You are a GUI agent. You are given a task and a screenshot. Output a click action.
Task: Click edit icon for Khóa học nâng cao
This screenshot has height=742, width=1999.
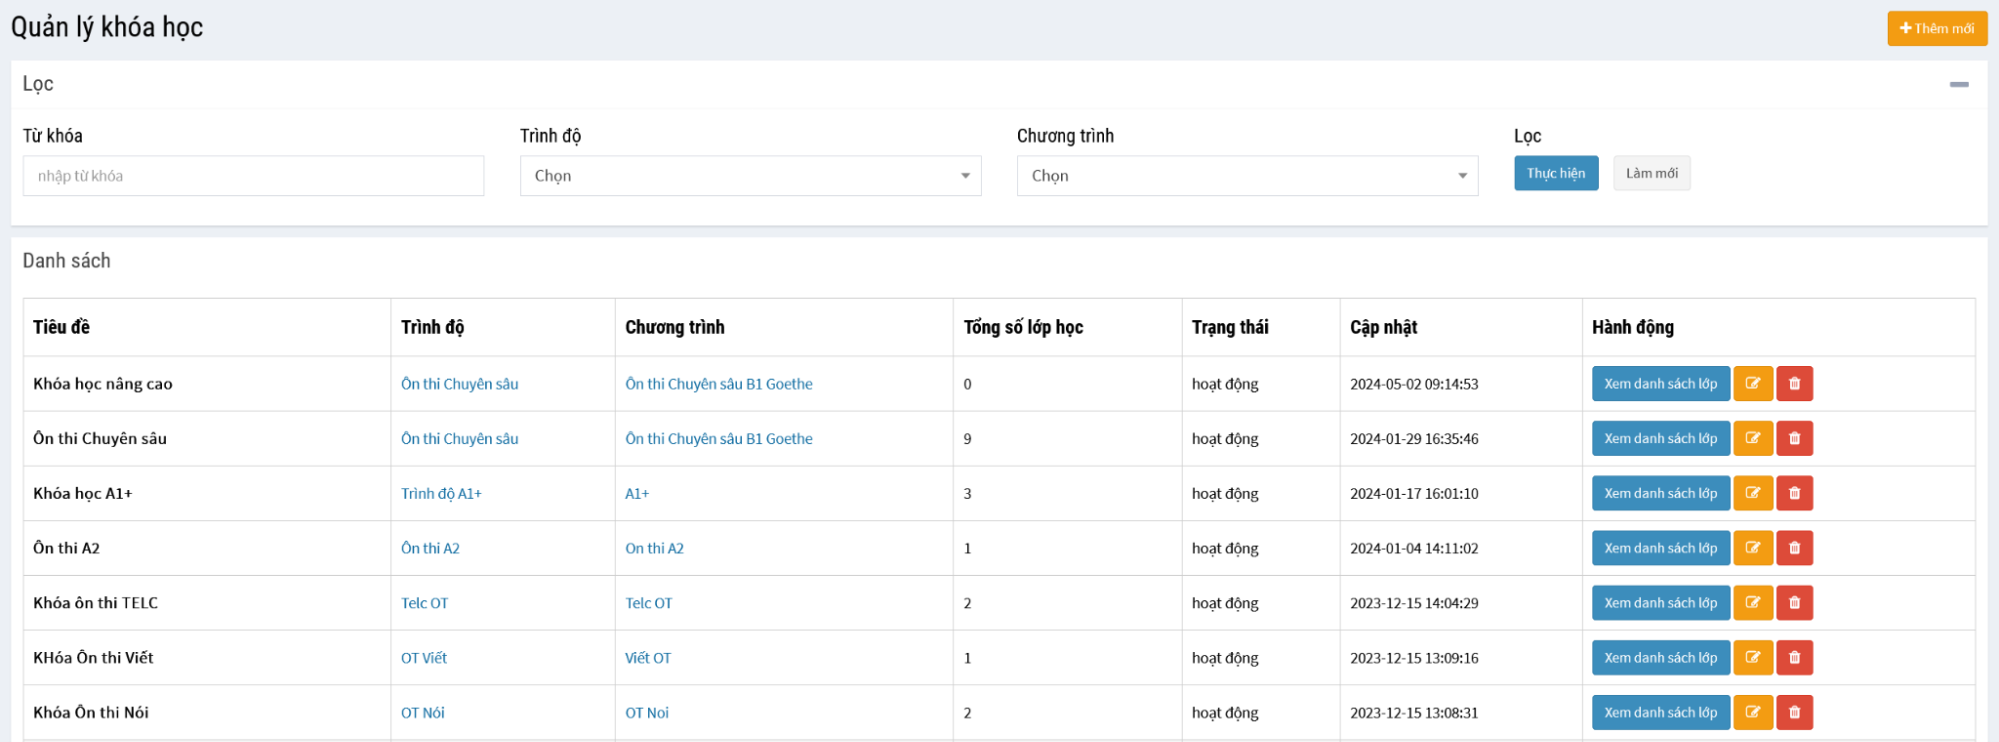pyautogui.click(x=1752, y=384)
